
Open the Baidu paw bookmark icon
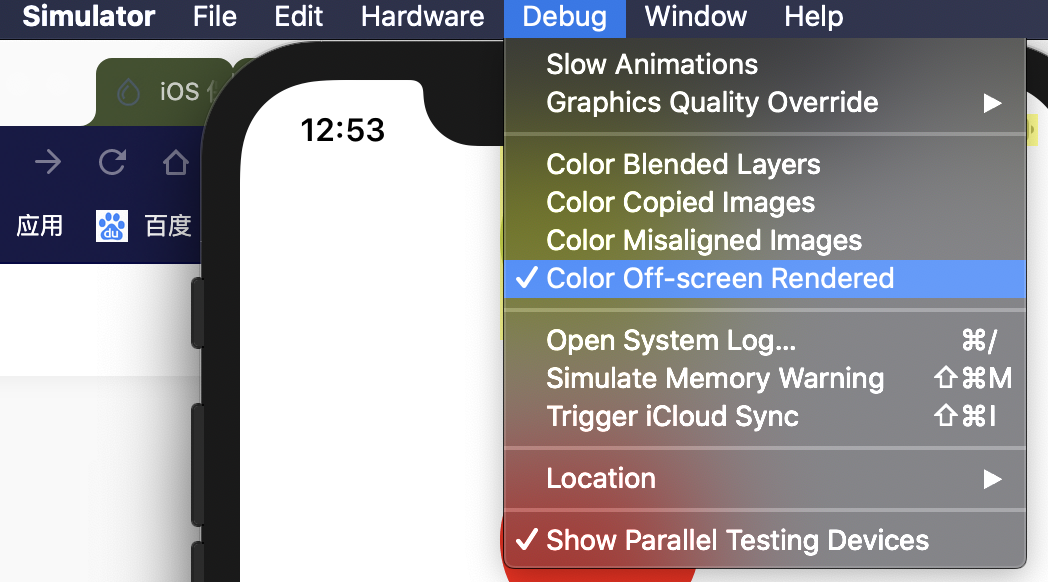pyautogui.click(x=112, y=226)
